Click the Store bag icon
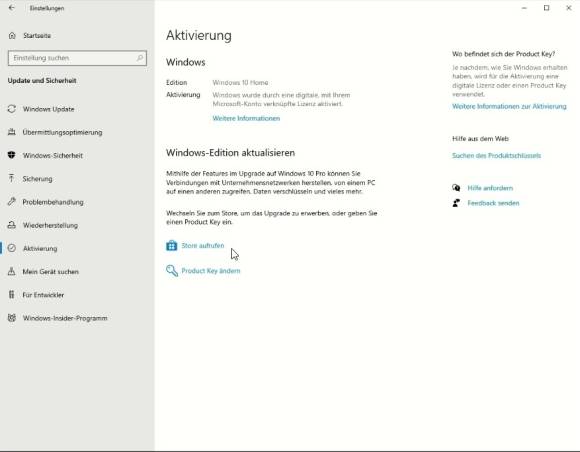The image size is (580, 452). pyautogui.click(x=172, y=246)
